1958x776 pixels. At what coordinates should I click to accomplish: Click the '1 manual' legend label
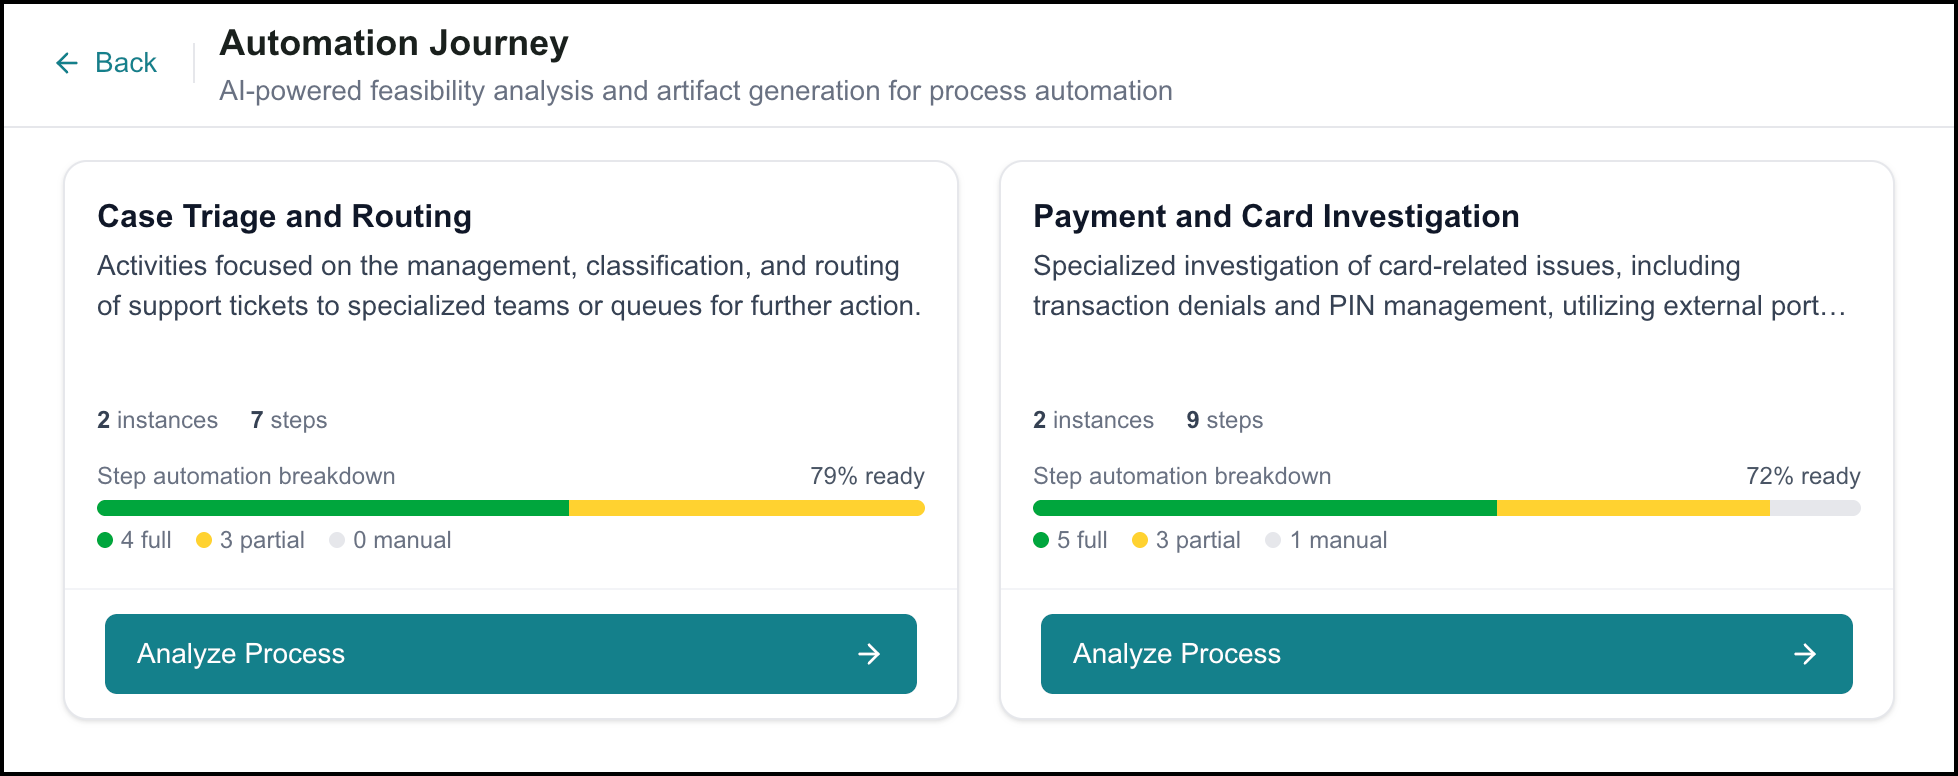[1338, 540]
